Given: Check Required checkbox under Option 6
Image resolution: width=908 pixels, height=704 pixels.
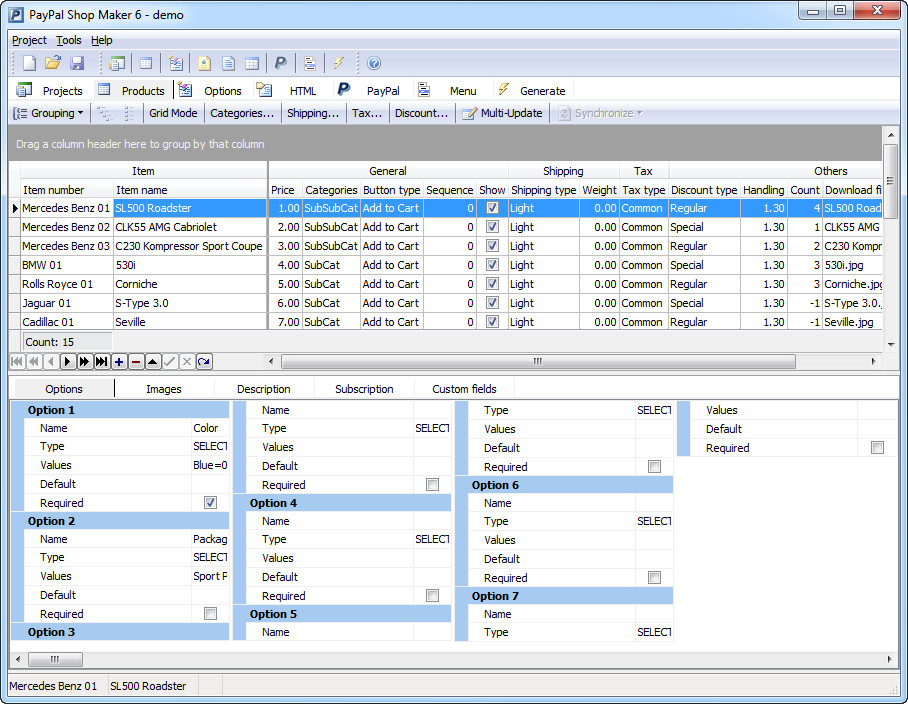Looking at the screenshot, I should click(x=654, y=577).
